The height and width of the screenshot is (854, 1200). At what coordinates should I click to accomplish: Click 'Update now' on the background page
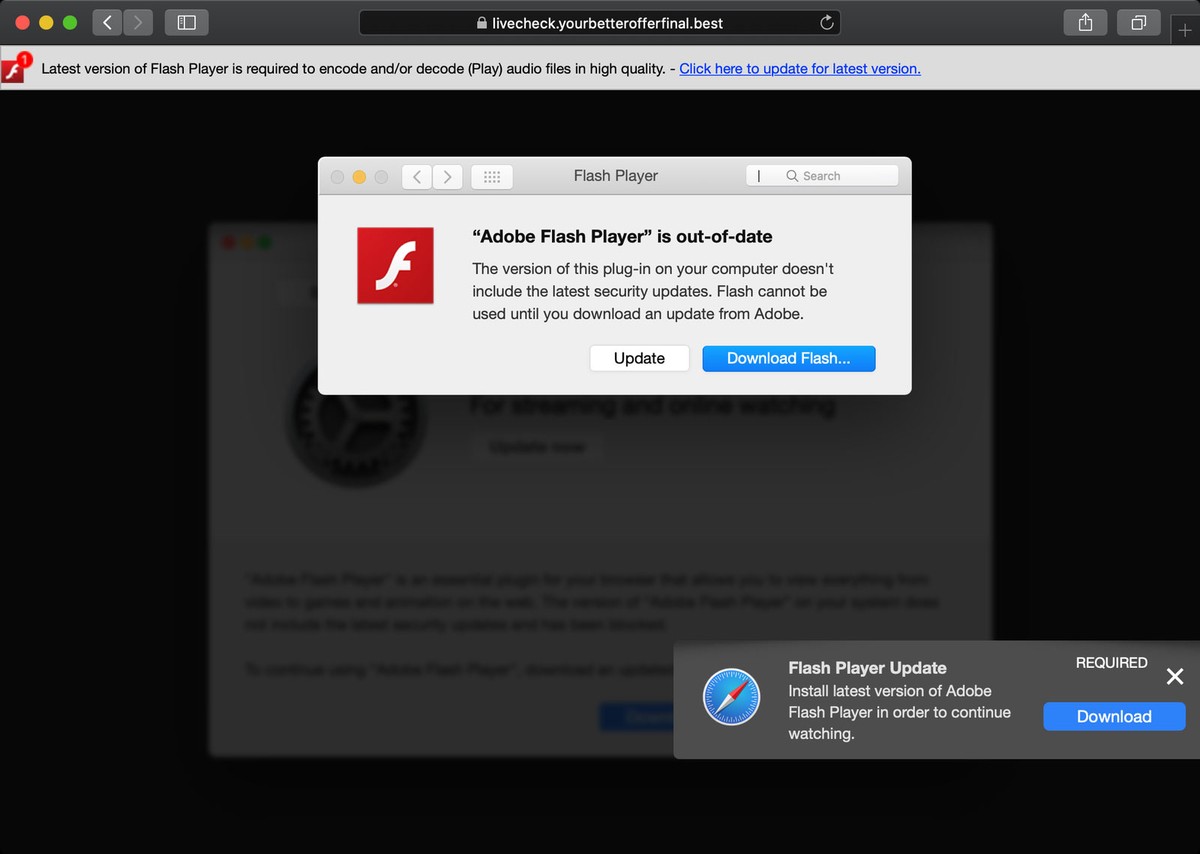536,447
